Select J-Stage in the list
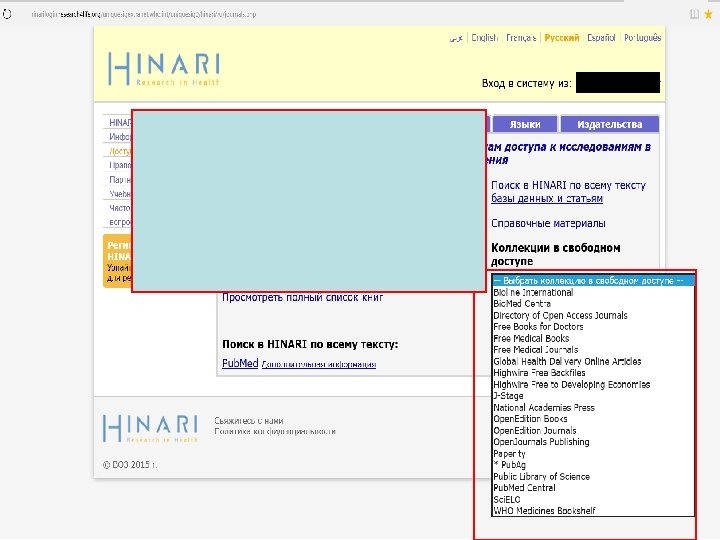The image size is (720, 540). (x=593, y=396)
